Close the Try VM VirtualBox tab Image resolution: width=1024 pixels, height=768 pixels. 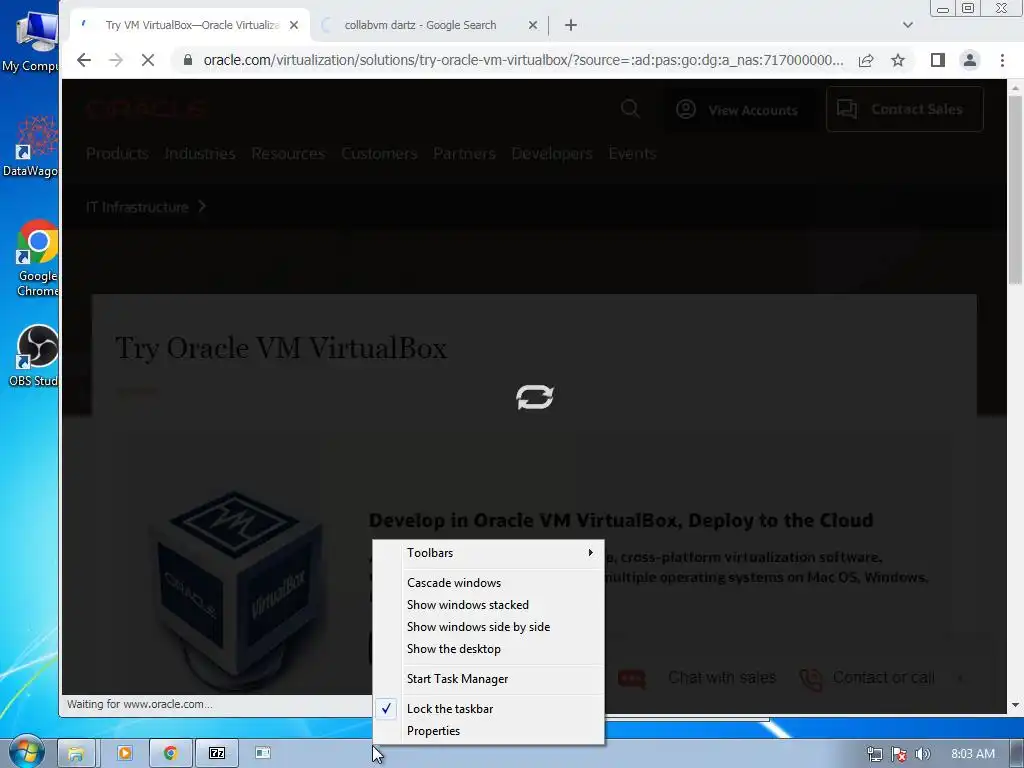(294, 25)
